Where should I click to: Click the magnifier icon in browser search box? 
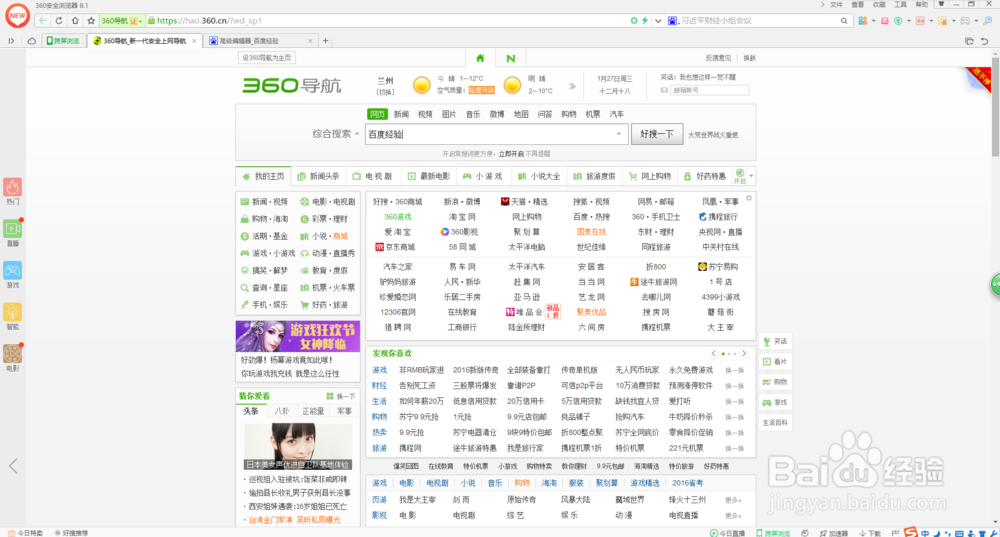pyautogui.click(x=844, y=21)
